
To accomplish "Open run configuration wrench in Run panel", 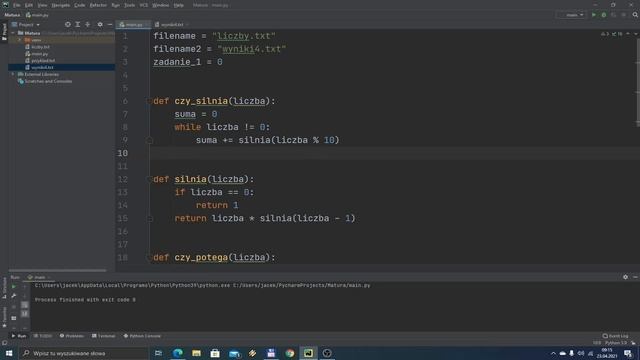I will coord(14,296).
